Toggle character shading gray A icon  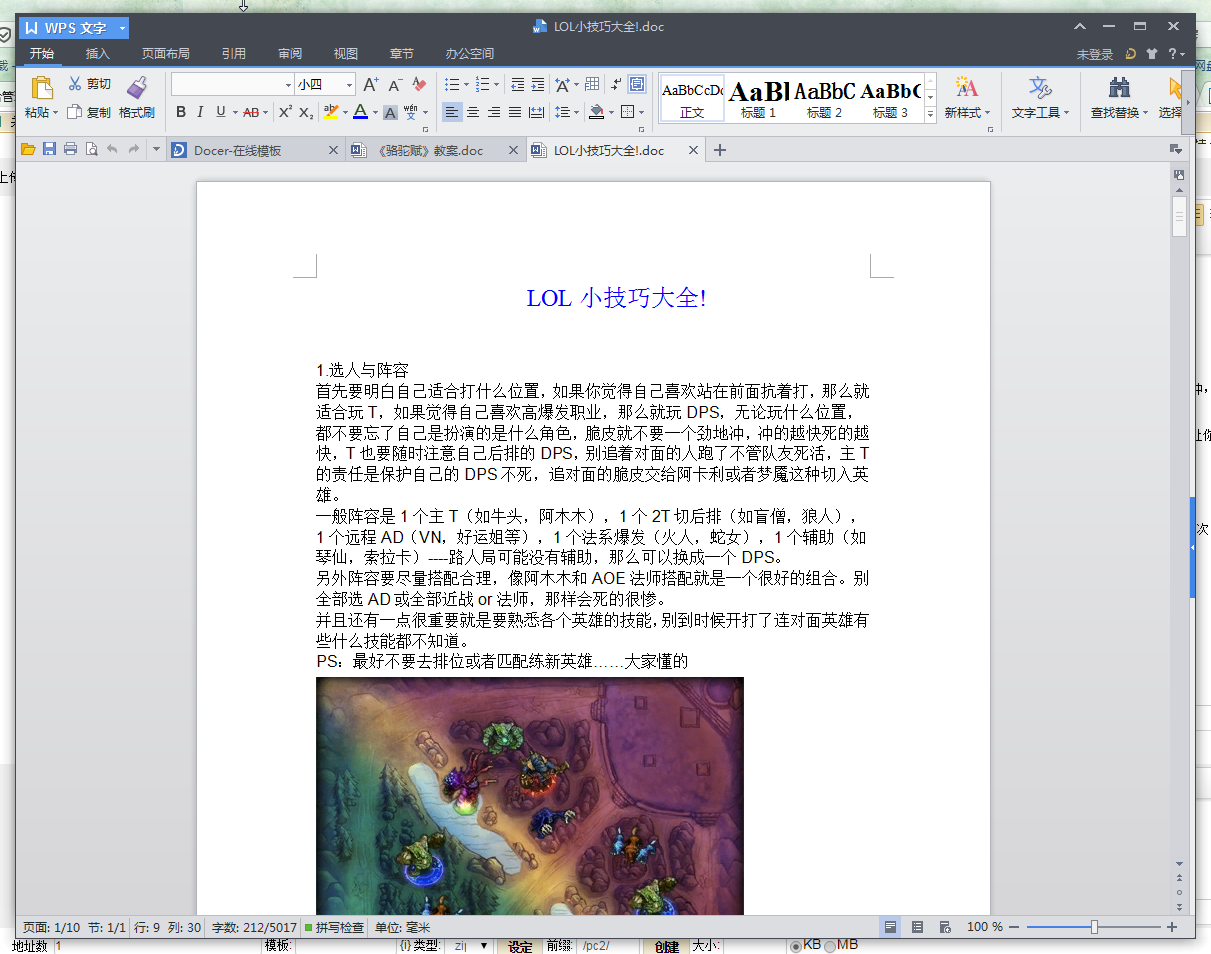390,112
